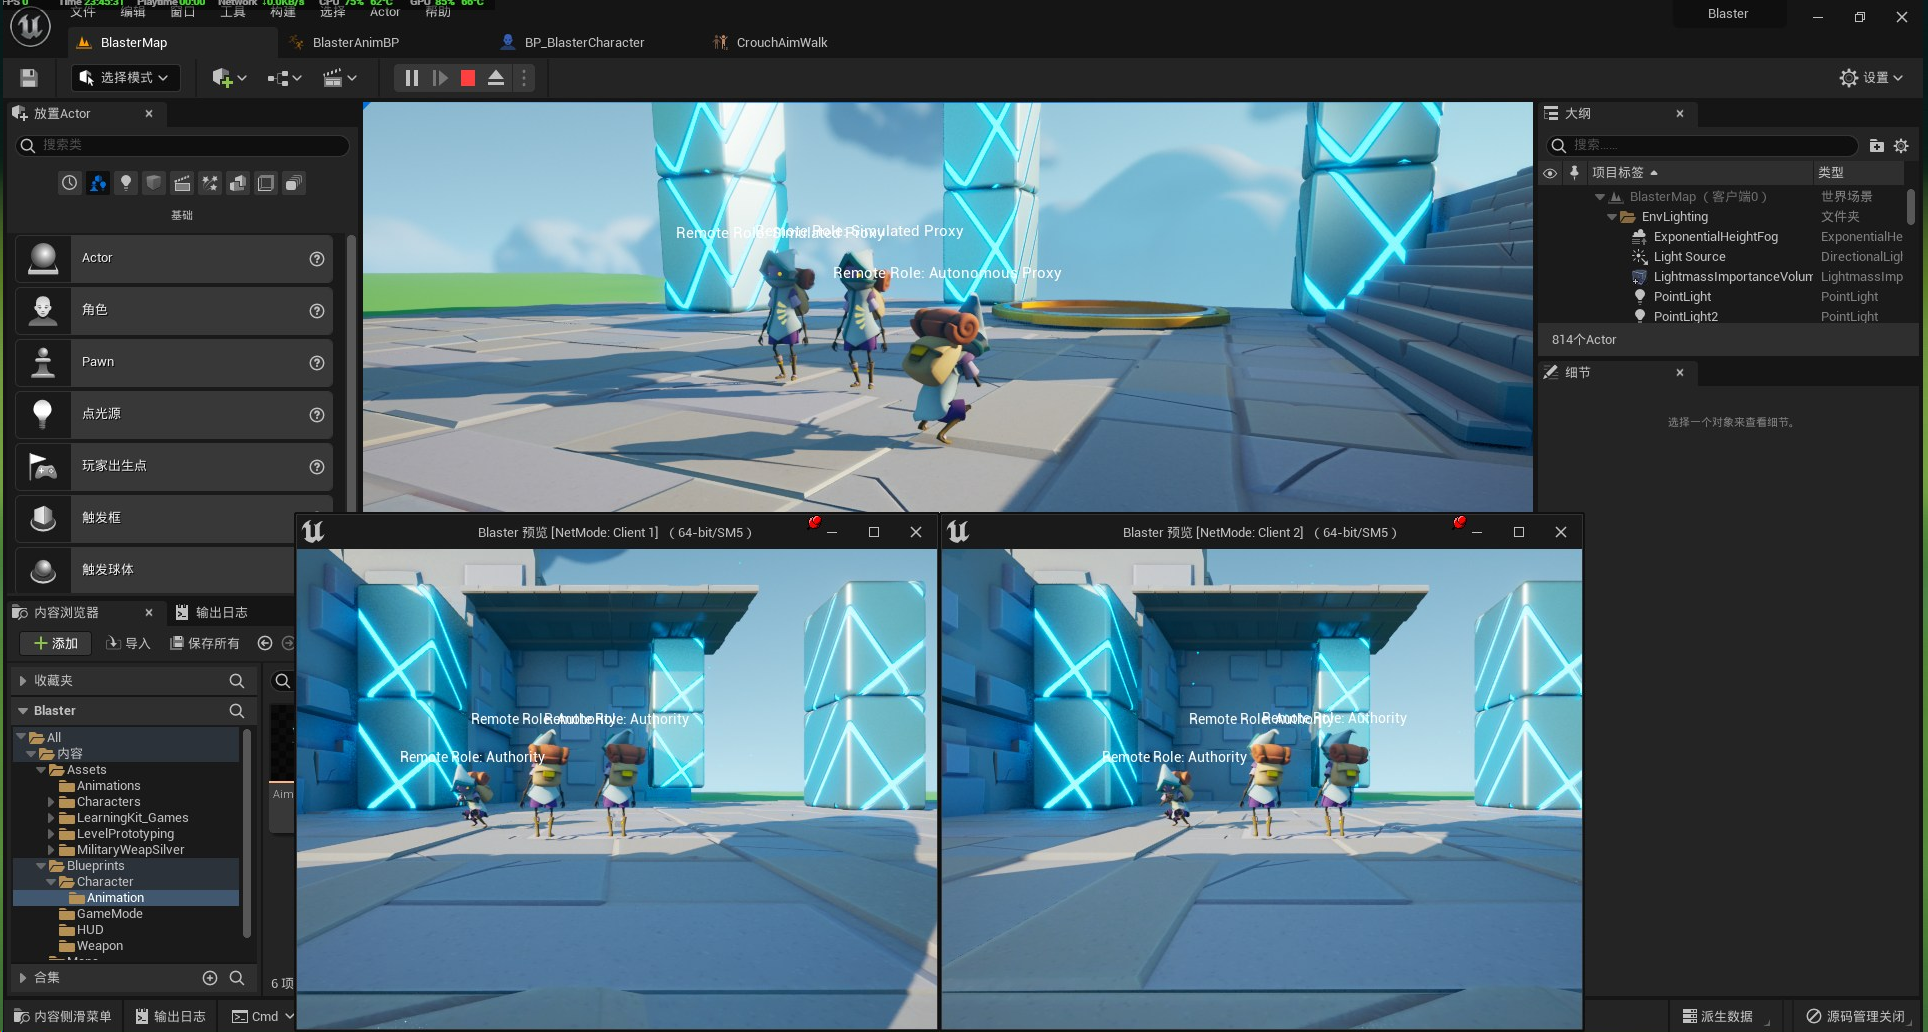Collapse the Blaster section header
The width and height of the screenshot is (1928, 1032).
point(22,711)
